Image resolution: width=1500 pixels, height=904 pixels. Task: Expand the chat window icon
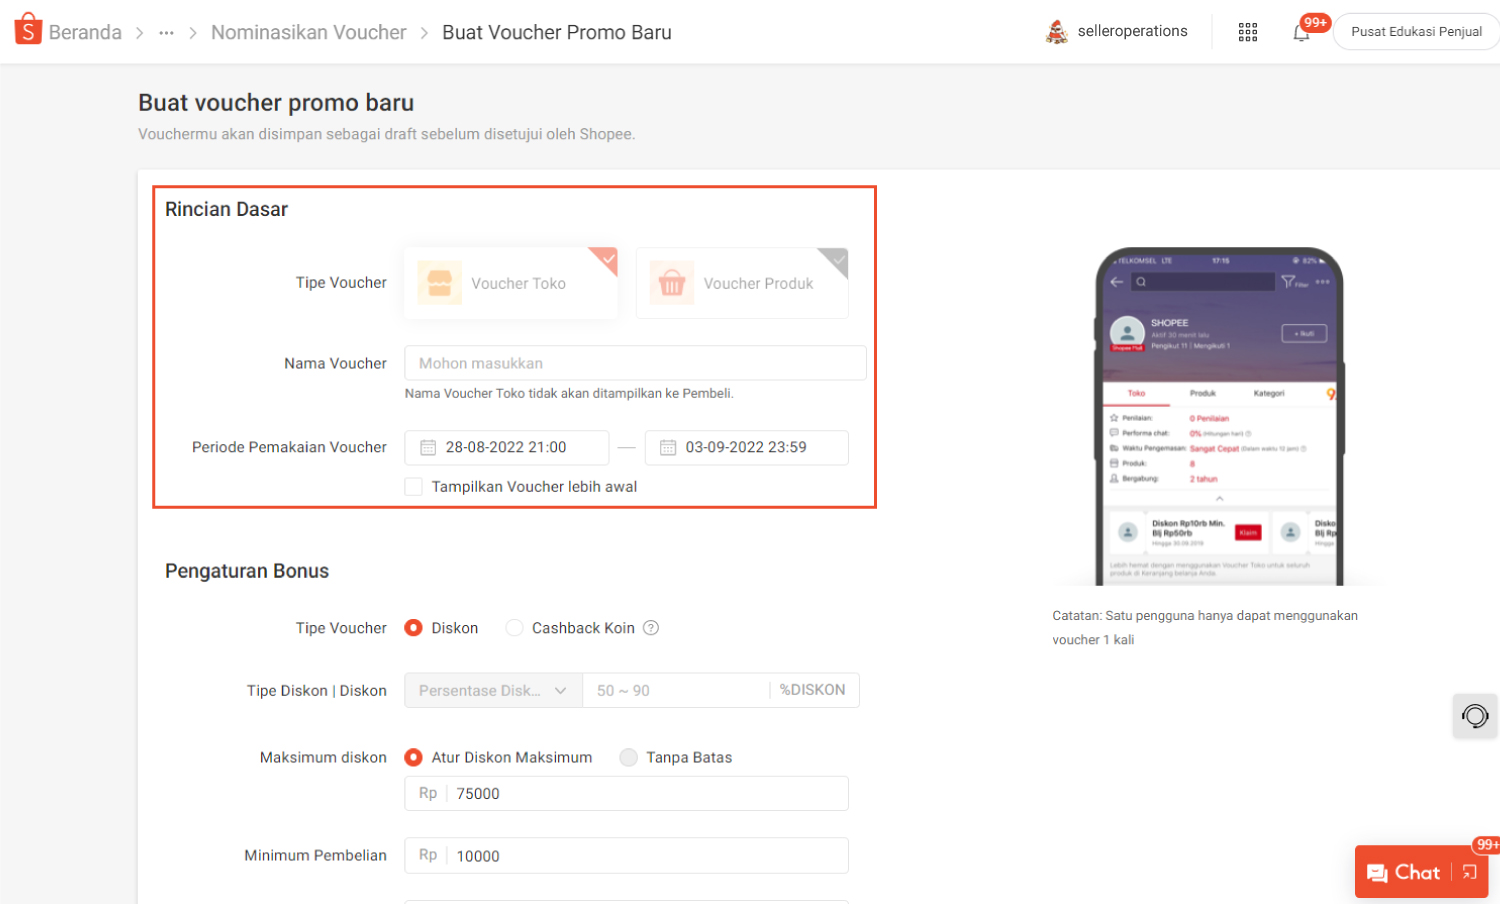tap(1469, 872)
